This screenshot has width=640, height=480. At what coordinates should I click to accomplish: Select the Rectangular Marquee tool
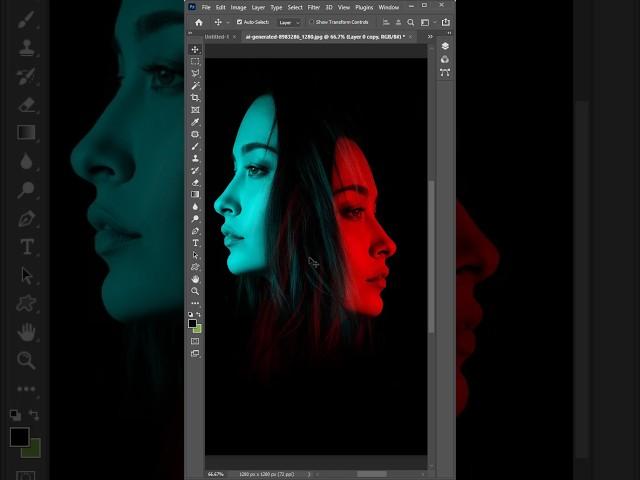tap(195, 61)
